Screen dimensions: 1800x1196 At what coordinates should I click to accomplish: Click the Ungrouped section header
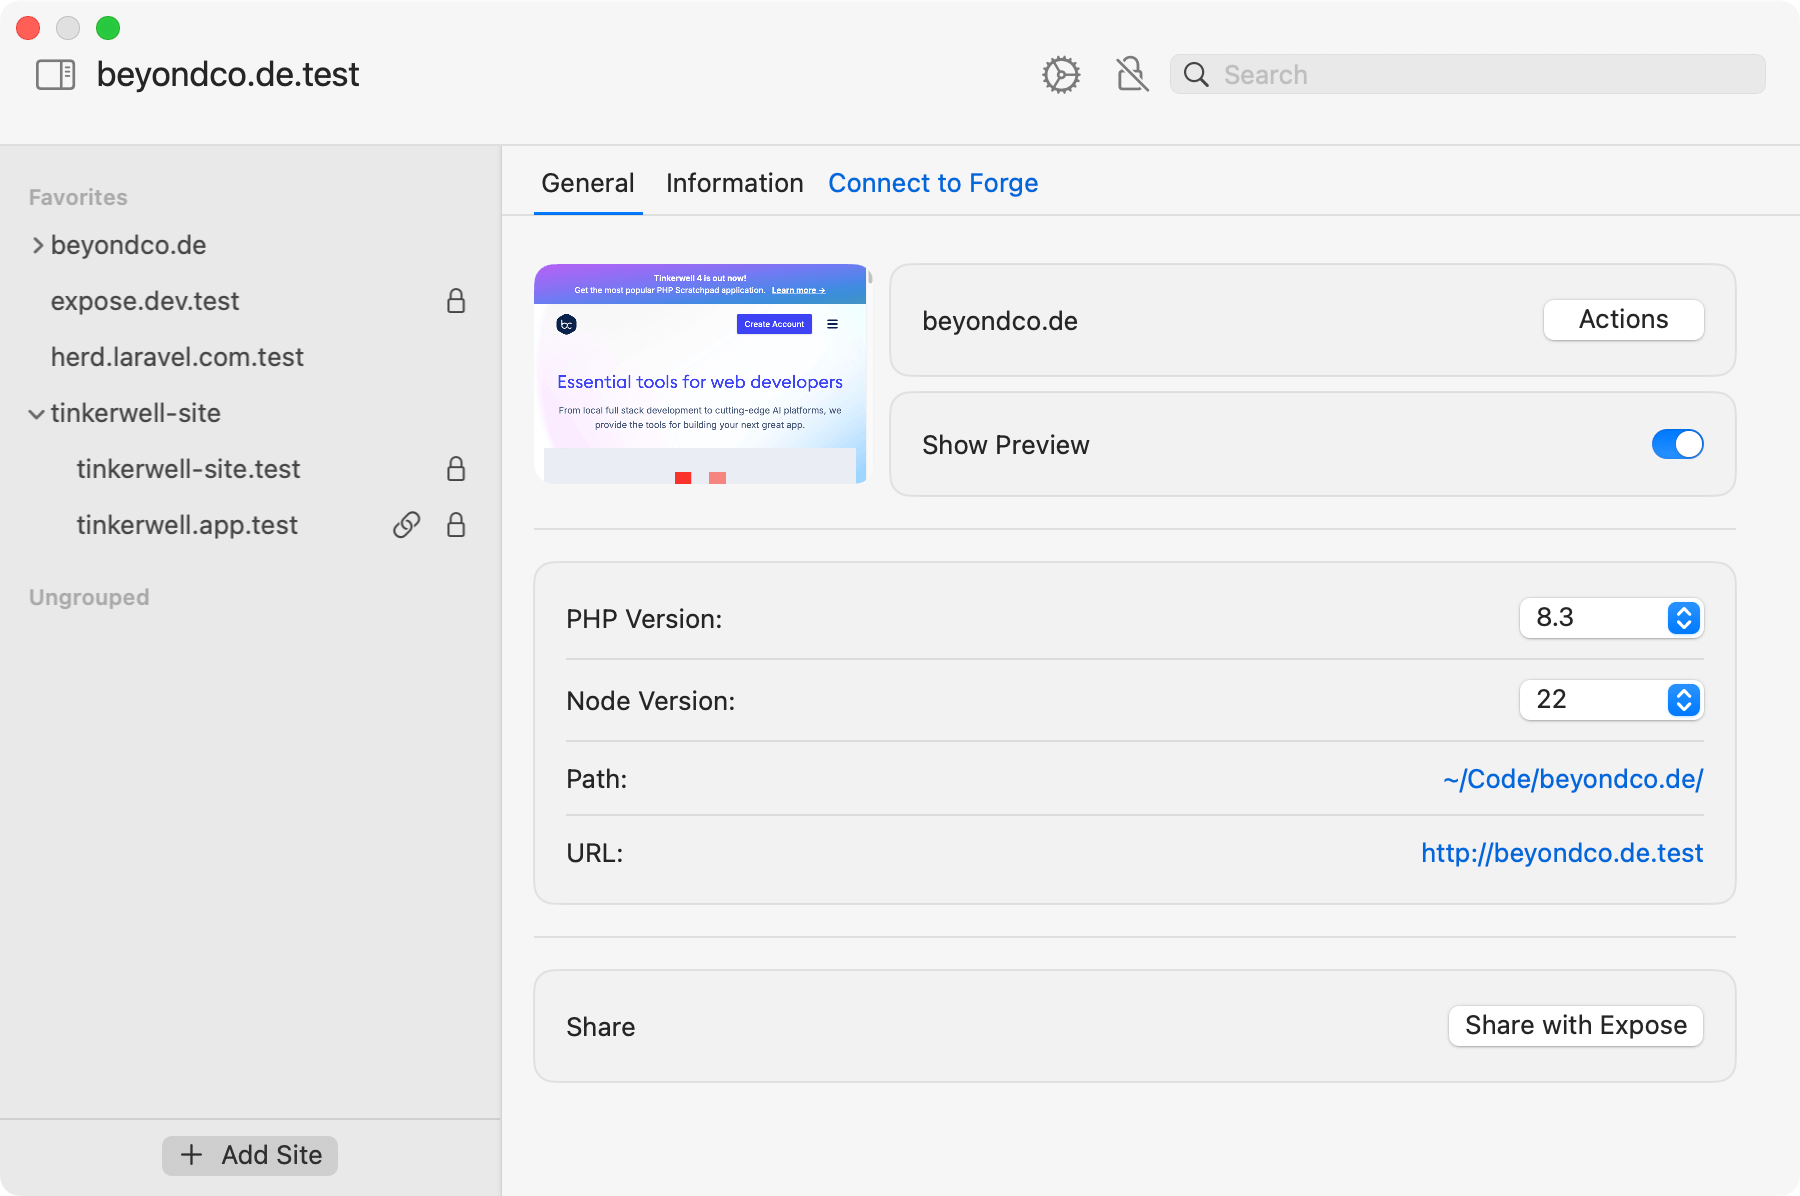(89, 597)
